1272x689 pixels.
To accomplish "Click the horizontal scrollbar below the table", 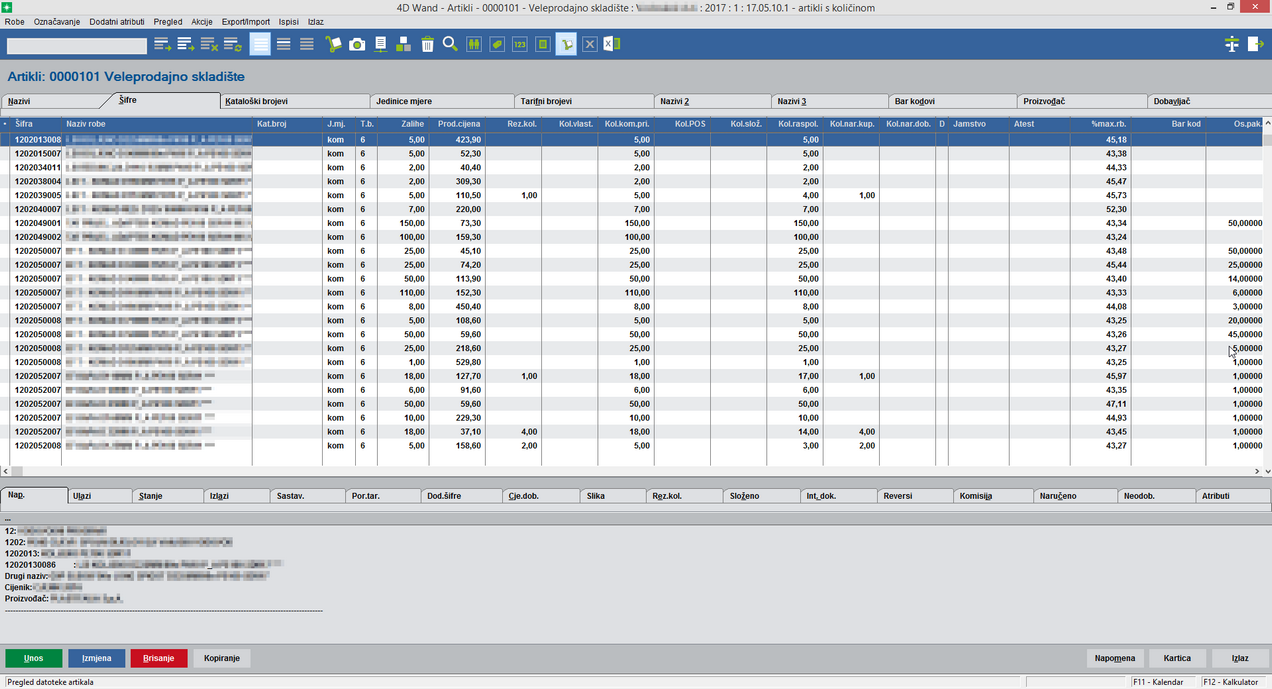I will [x=630, y=470].
